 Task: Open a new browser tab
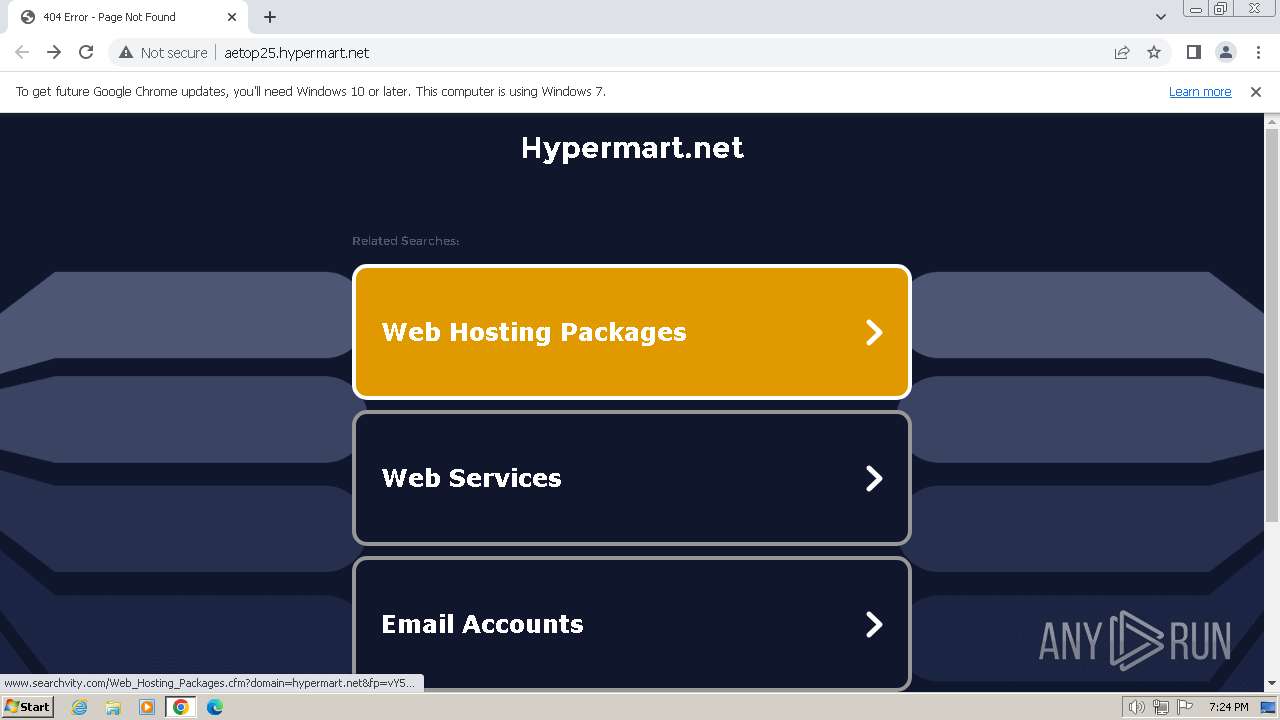(270, 17)
